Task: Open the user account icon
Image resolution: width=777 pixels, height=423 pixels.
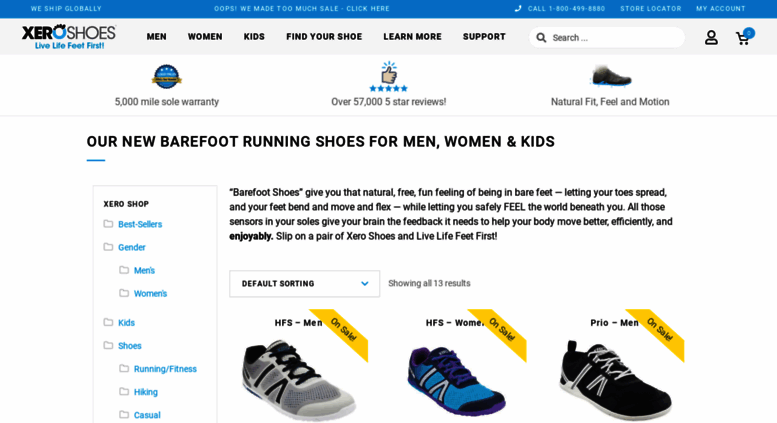Action: pos(711,38)
